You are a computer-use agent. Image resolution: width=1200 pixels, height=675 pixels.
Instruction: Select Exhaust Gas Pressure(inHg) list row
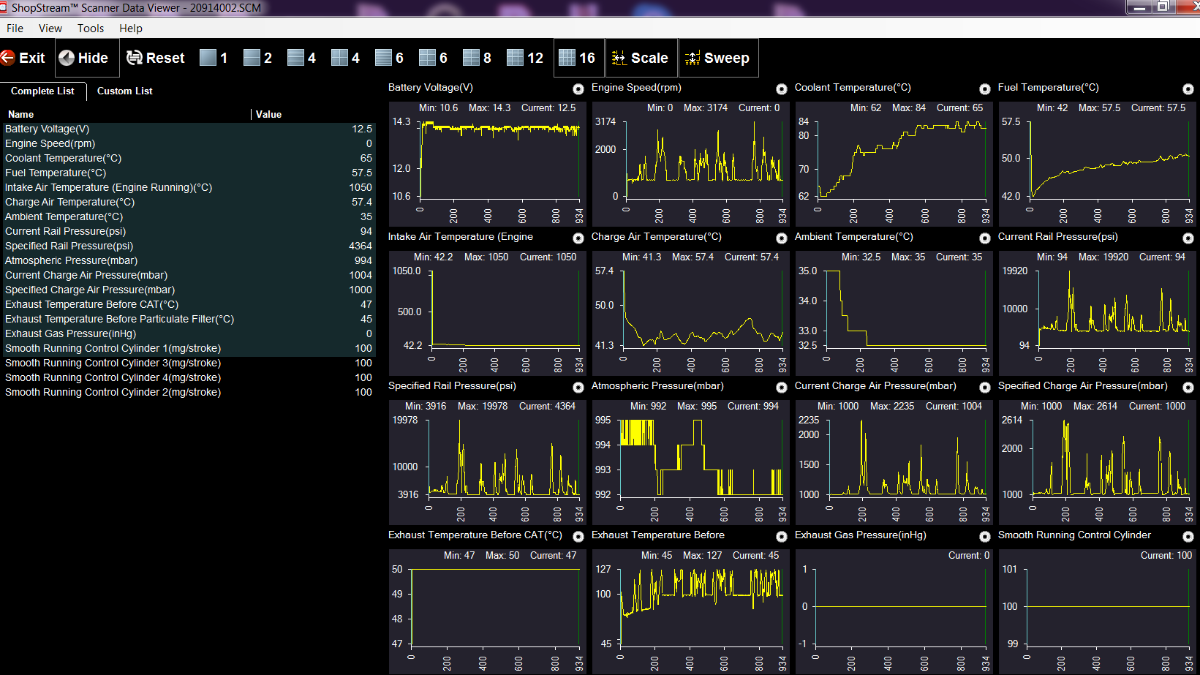point(189,334)
